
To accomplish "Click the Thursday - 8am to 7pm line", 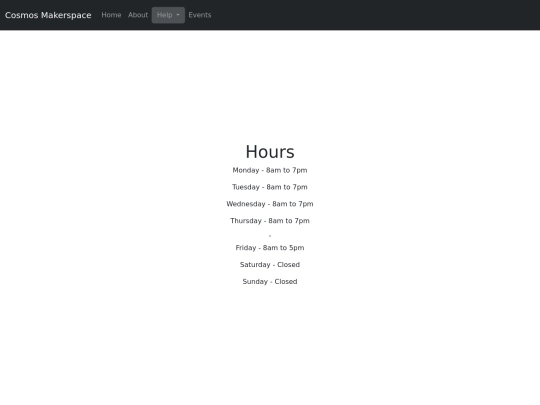I will pos(270,221).
